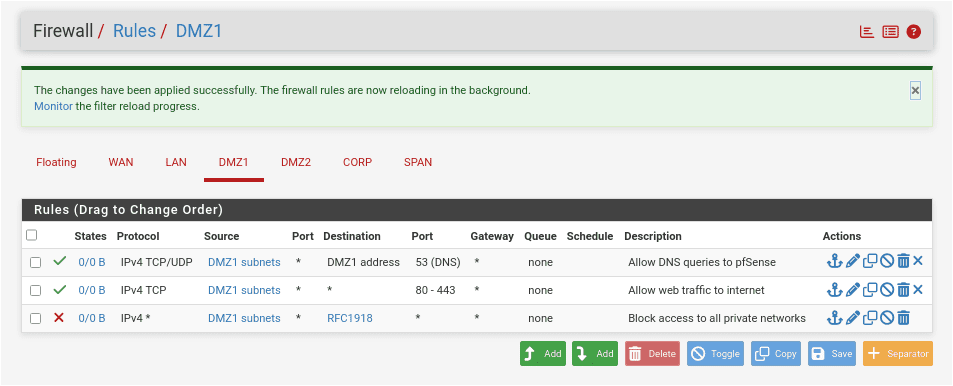Click green pass checkmark on web rule
Screen dimensions: 953x386
pyautogui.click(x=60, y=290)
